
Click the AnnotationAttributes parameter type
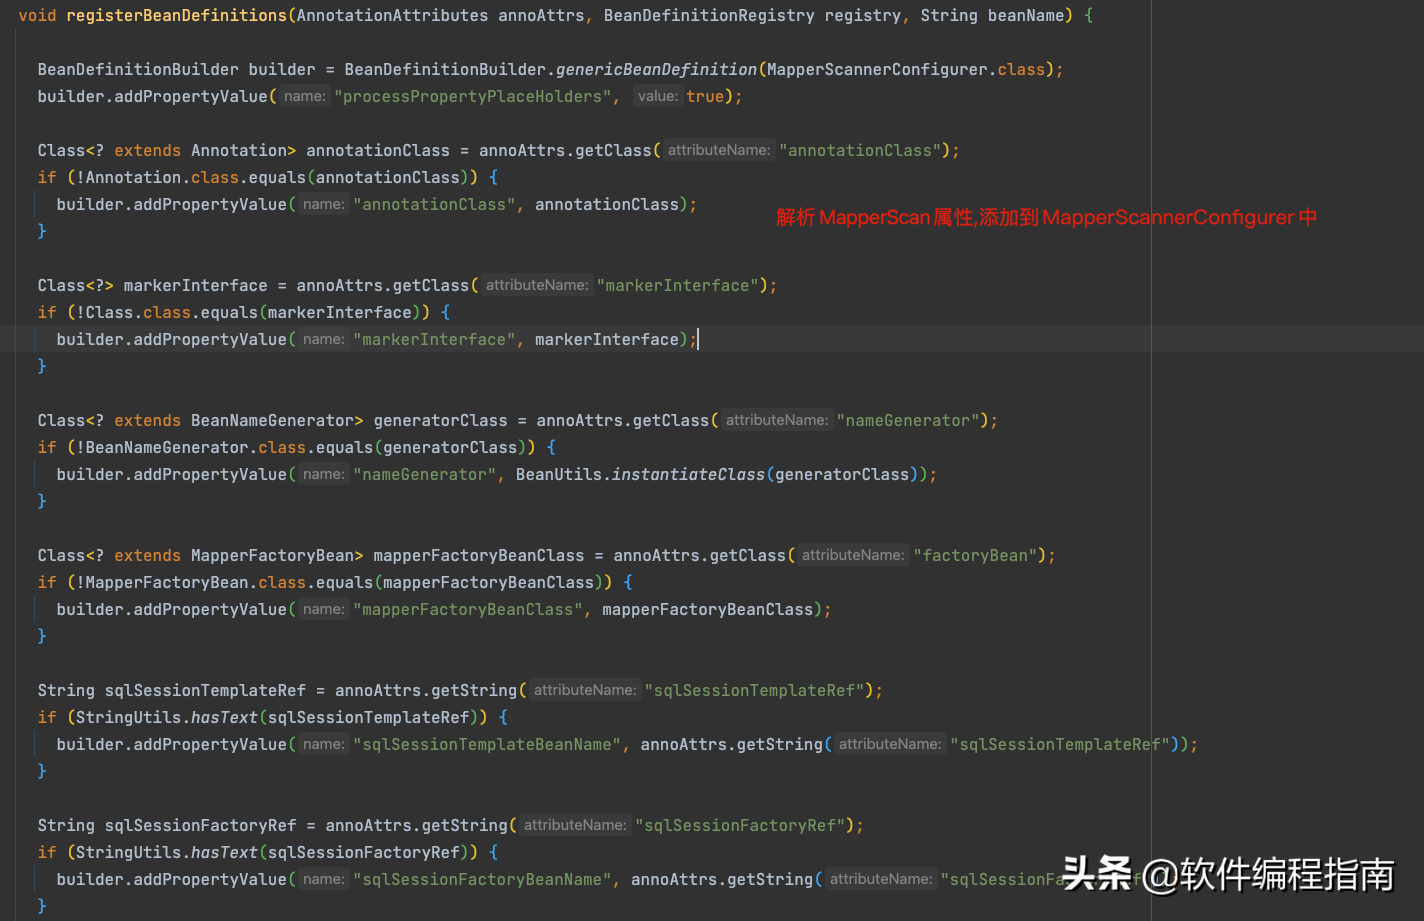click(392, 15)
